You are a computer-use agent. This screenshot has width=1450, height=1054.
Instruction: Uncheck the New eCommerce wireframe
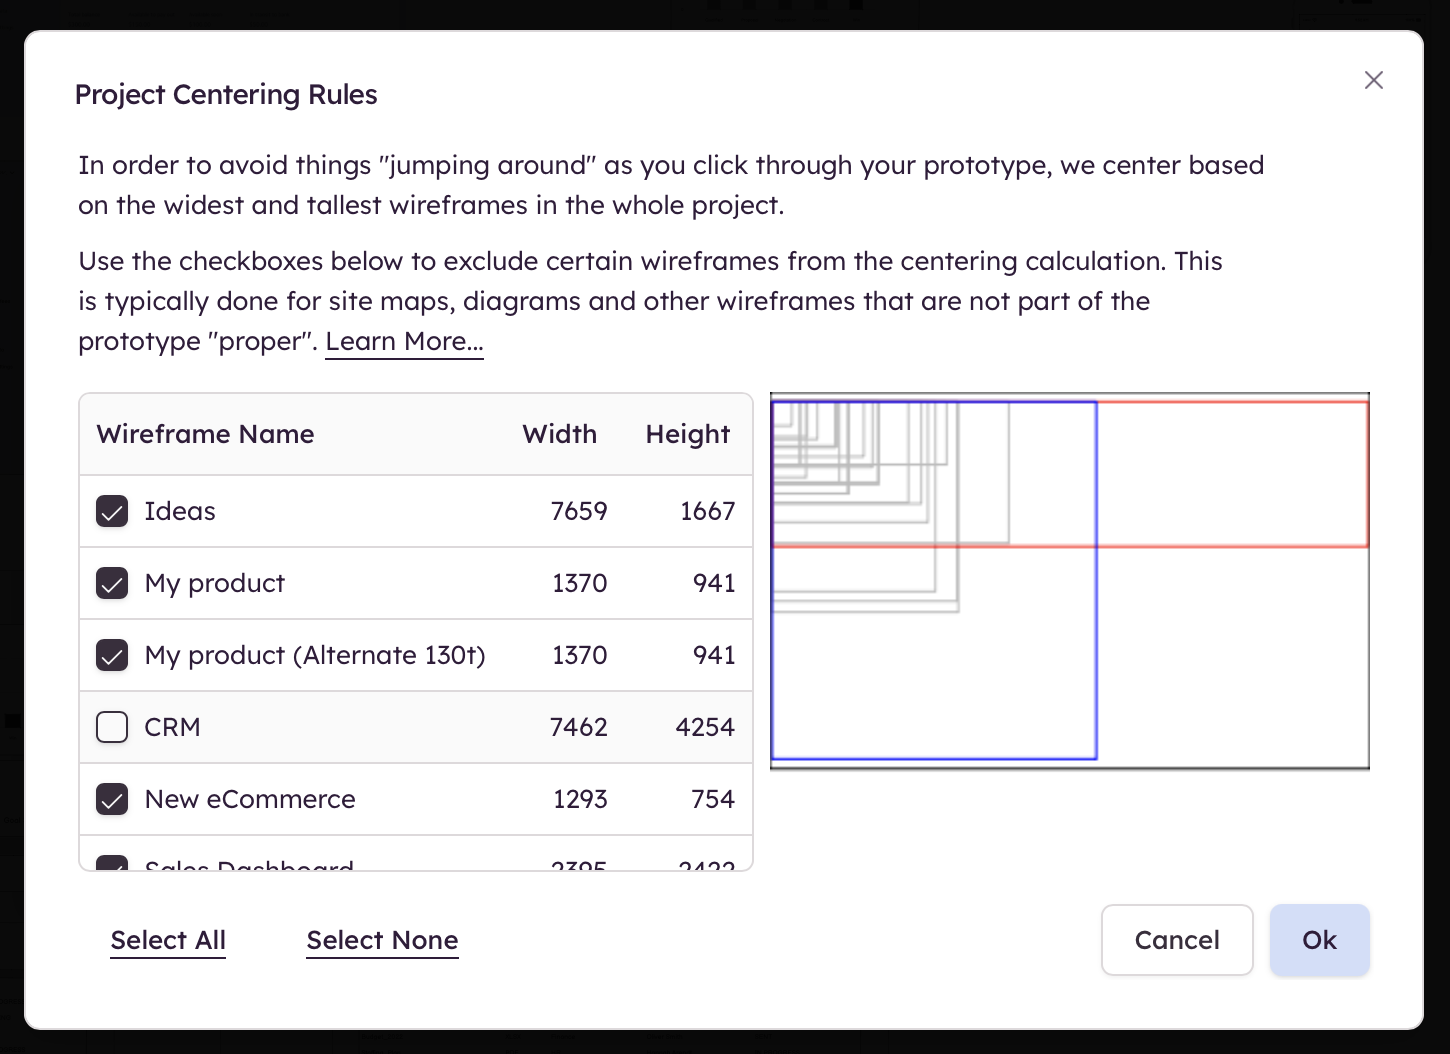(111, 799)
